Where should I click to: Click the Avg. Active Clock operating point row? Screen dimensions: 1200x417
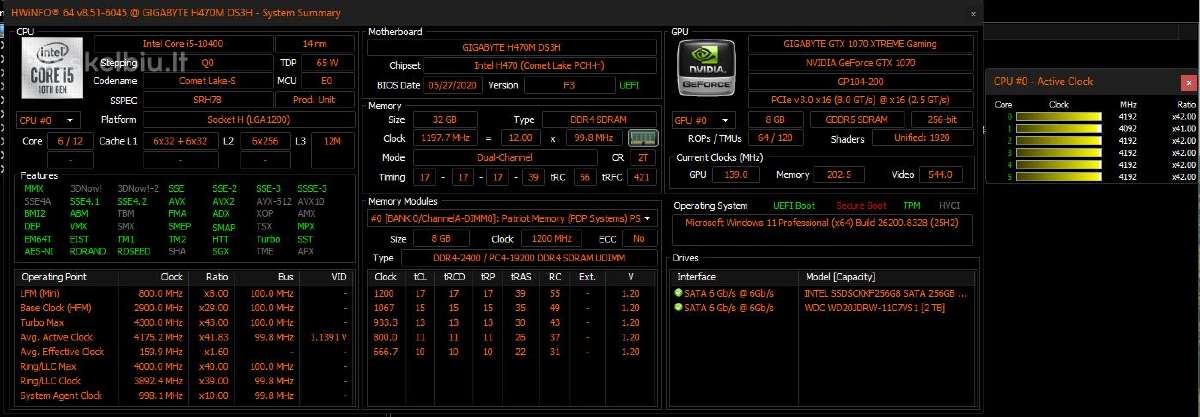click(x=186, y=337)
